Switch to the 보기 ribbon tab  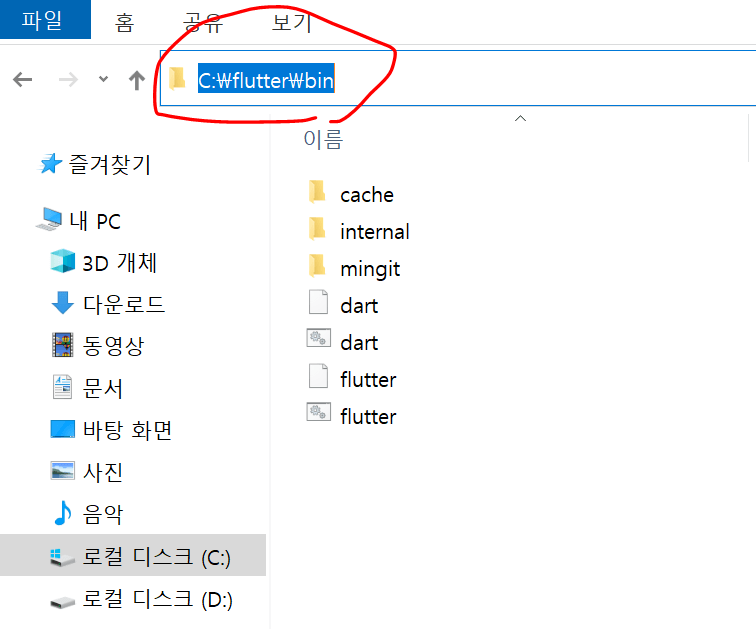(291, 22)
